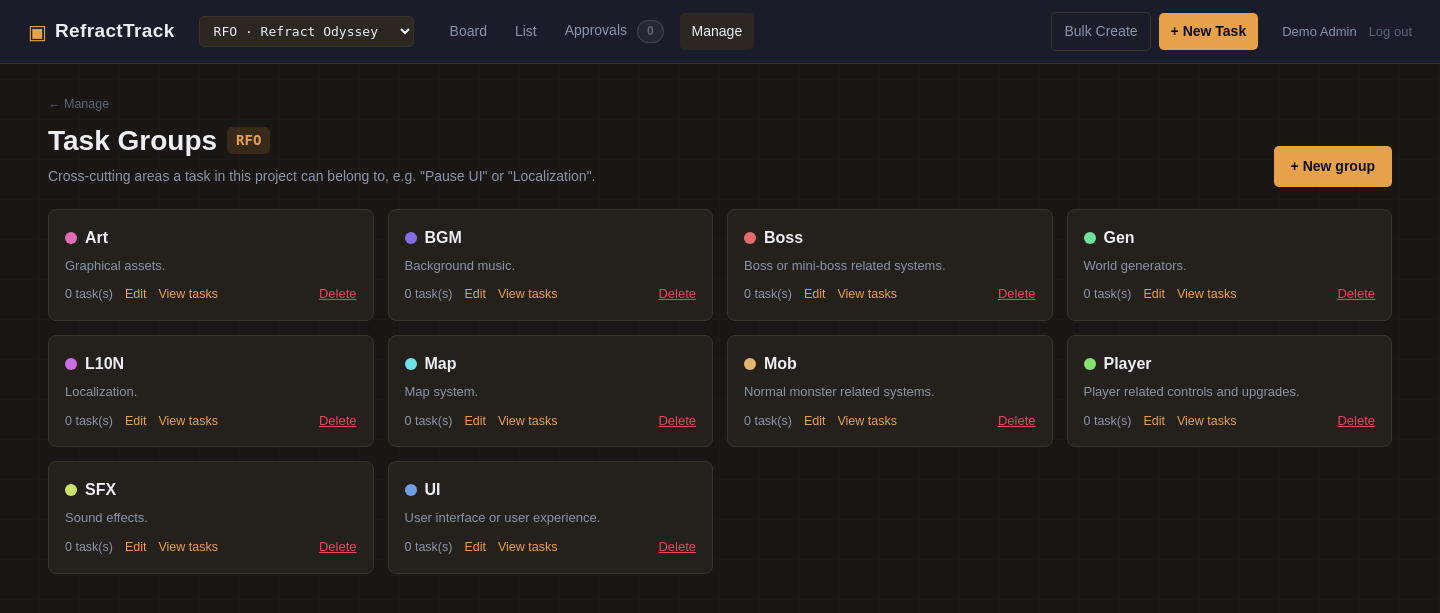Image resolution: width=1440 pixels, height=613 pixels.
Task: Log out of the account
Action: pos(1390,31)
